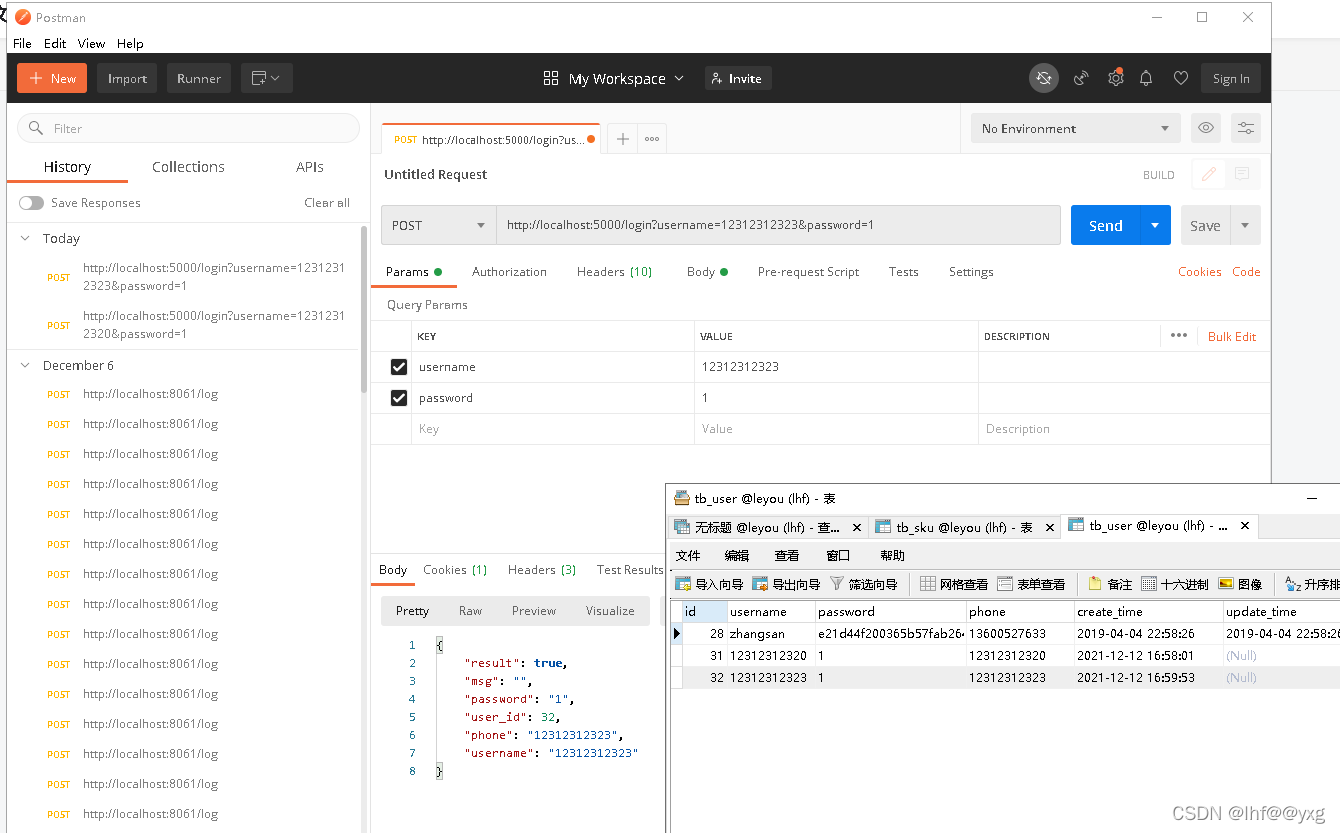This screenshot has height=833, width=1340.
Task: Open the Import dialog
Action: (127, 78)
